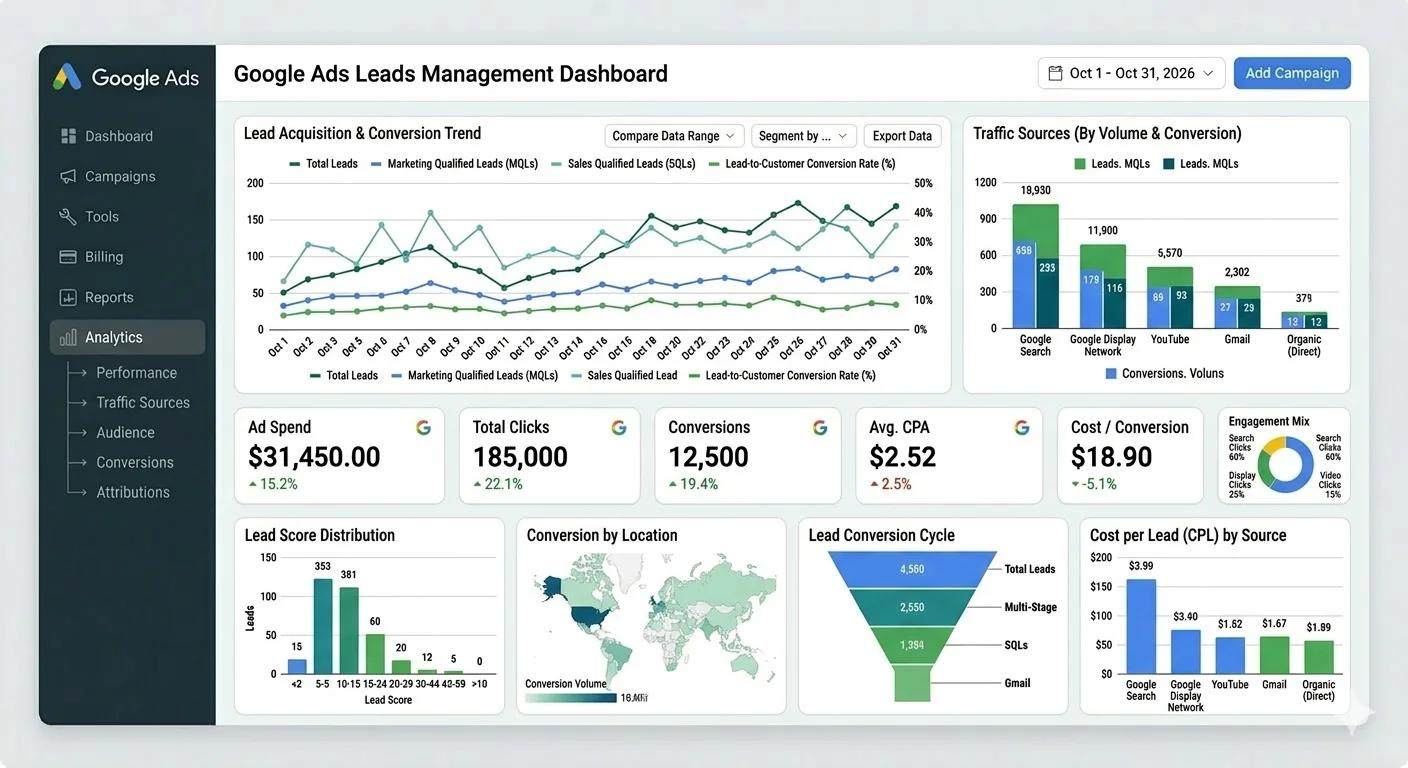Click the Campaigns megaphone icon

pos(68,177)
